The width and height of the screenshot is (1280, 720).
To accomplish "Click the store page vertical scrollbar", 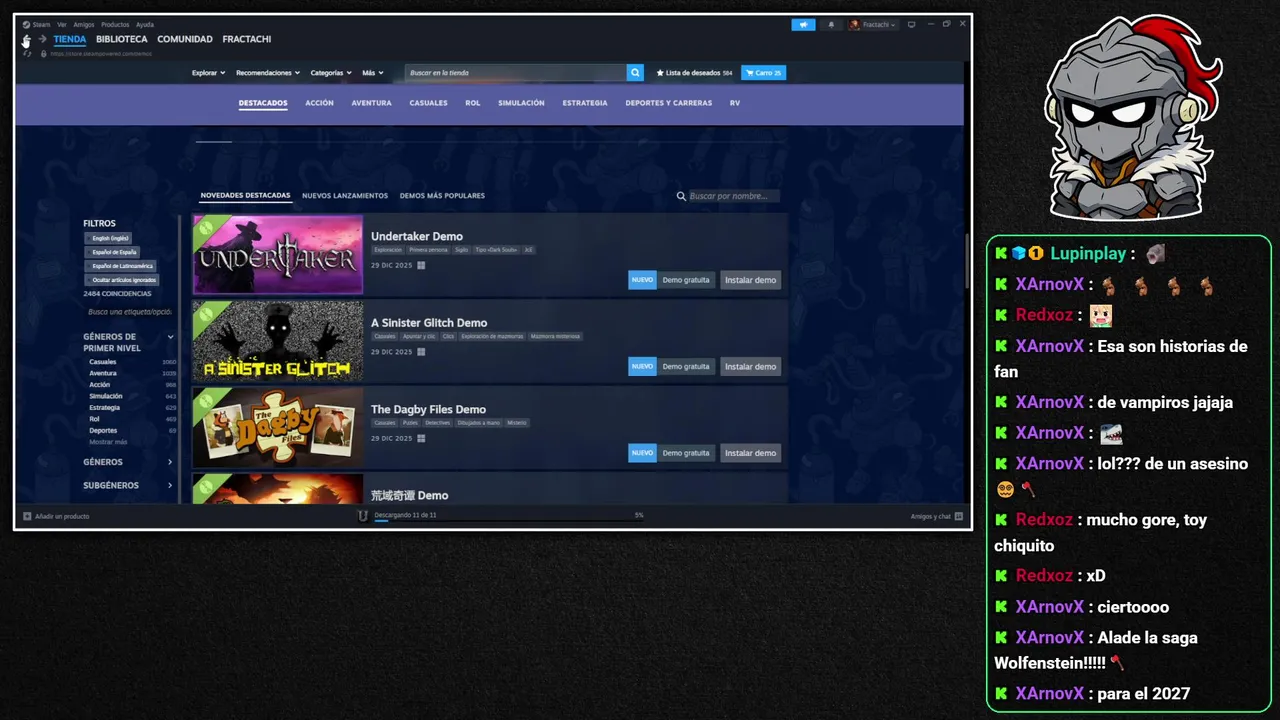I will pos(966,260).
